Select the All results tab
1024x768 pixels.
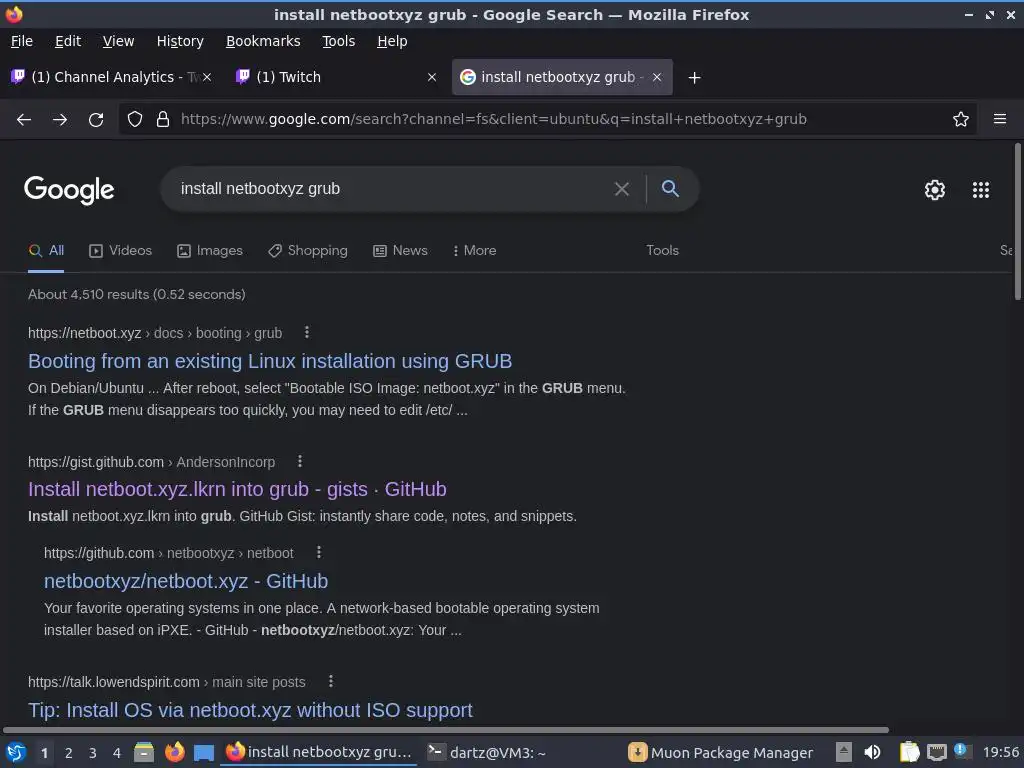46,251
